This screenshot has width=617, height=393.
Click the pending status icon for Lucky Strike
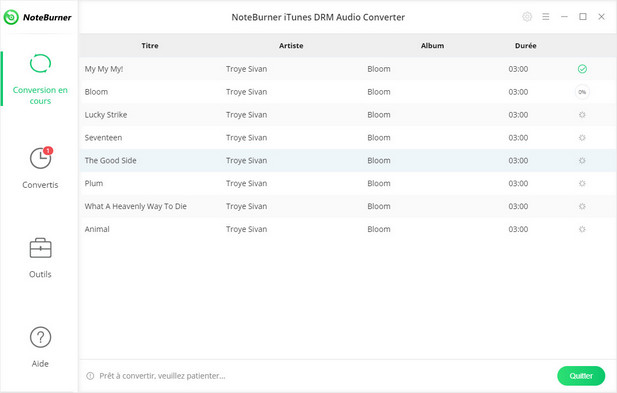[x=582, y=115]
